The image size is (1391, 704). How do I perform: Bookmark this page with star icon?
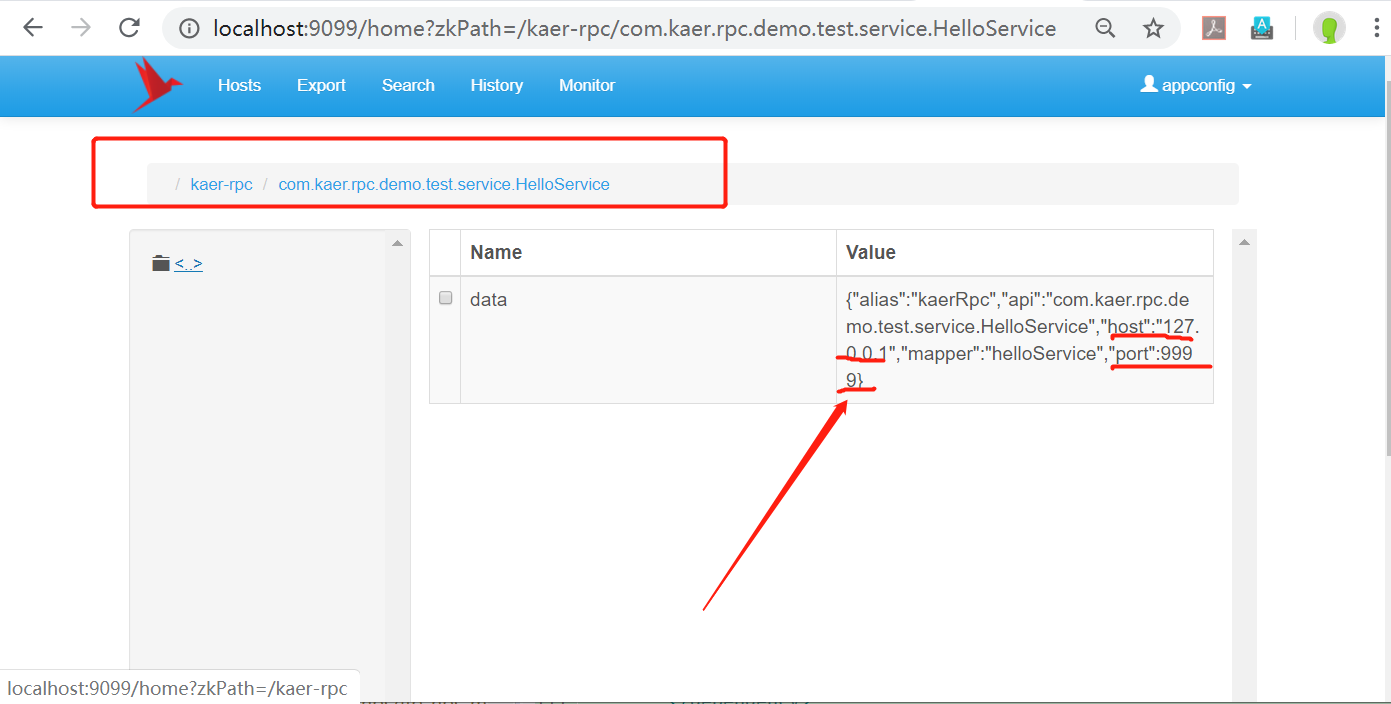tap(1154, 28)
